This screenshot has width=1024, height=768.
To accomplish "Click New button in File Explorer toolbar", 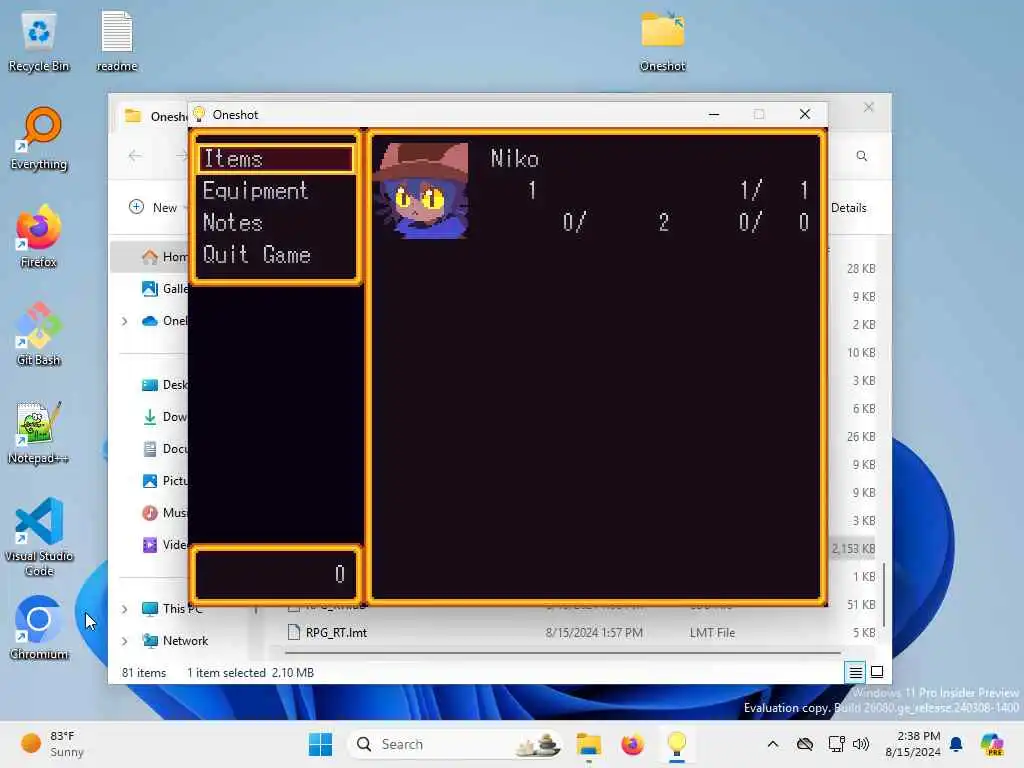I will click(x=154, y=208).
